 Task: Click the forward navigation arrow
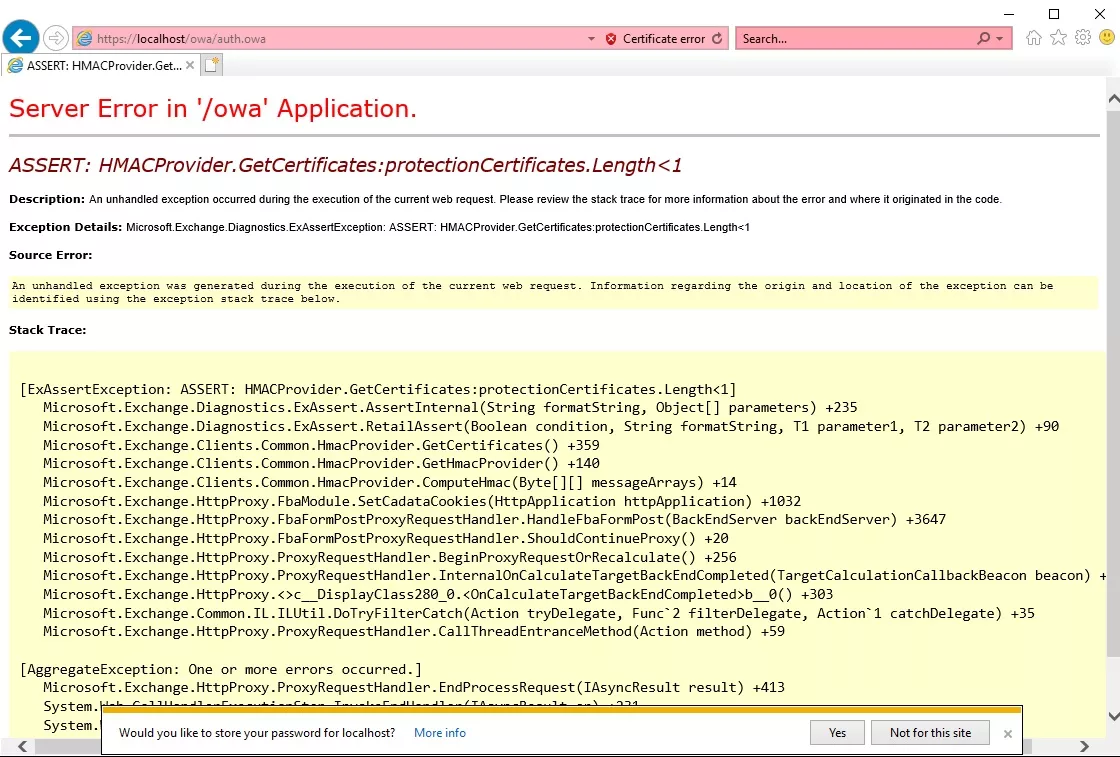[x=56, y=38]
